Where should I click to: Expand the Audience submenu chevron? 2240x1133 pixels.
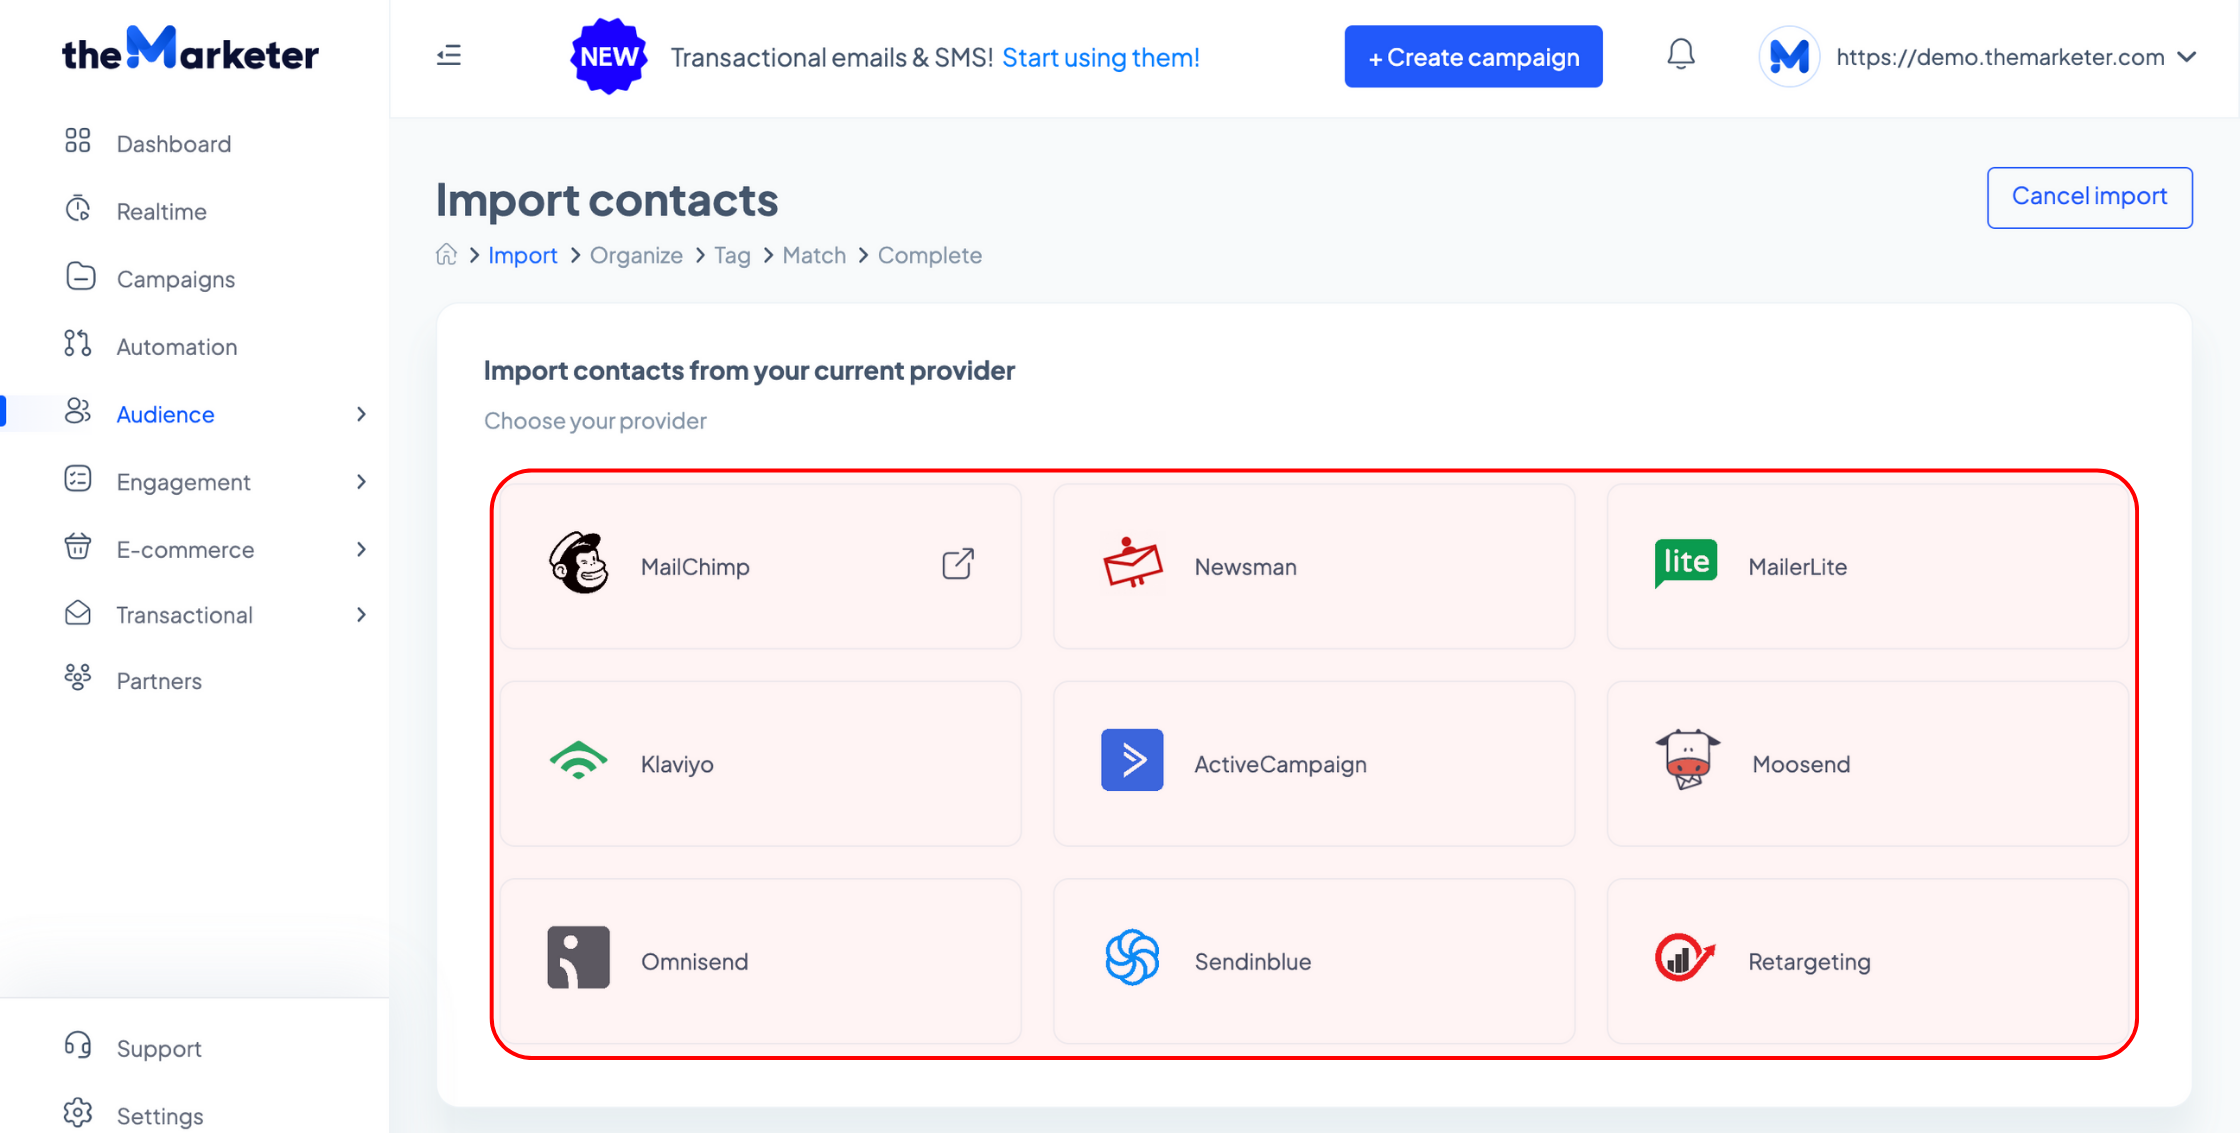click(361, 414)
